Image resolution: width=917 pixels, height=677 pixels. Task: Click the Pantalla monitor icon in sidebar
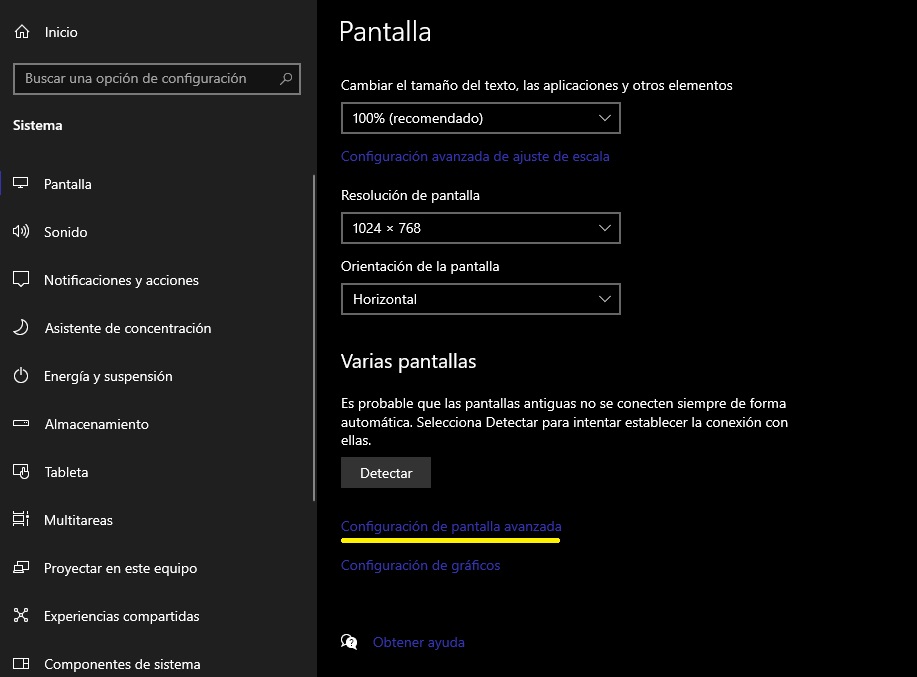tap(21, 184)
